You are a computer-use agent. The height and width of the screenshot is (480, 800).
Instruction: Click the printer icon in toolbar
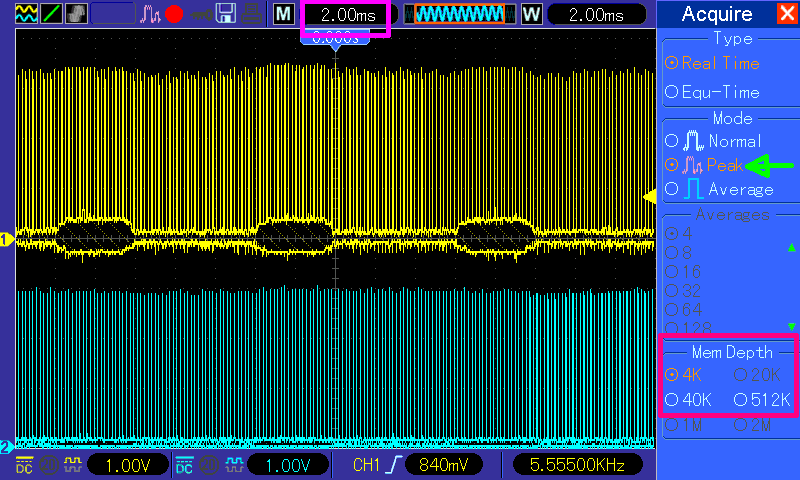point(252,15)
